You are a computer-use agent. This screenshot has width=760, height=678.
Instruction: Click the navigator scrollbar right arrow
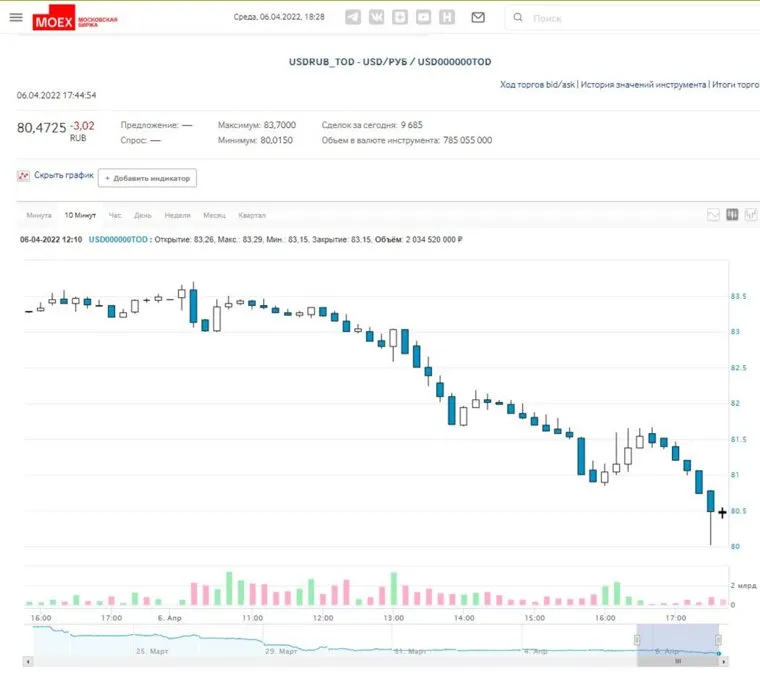(x=724, y=661)
